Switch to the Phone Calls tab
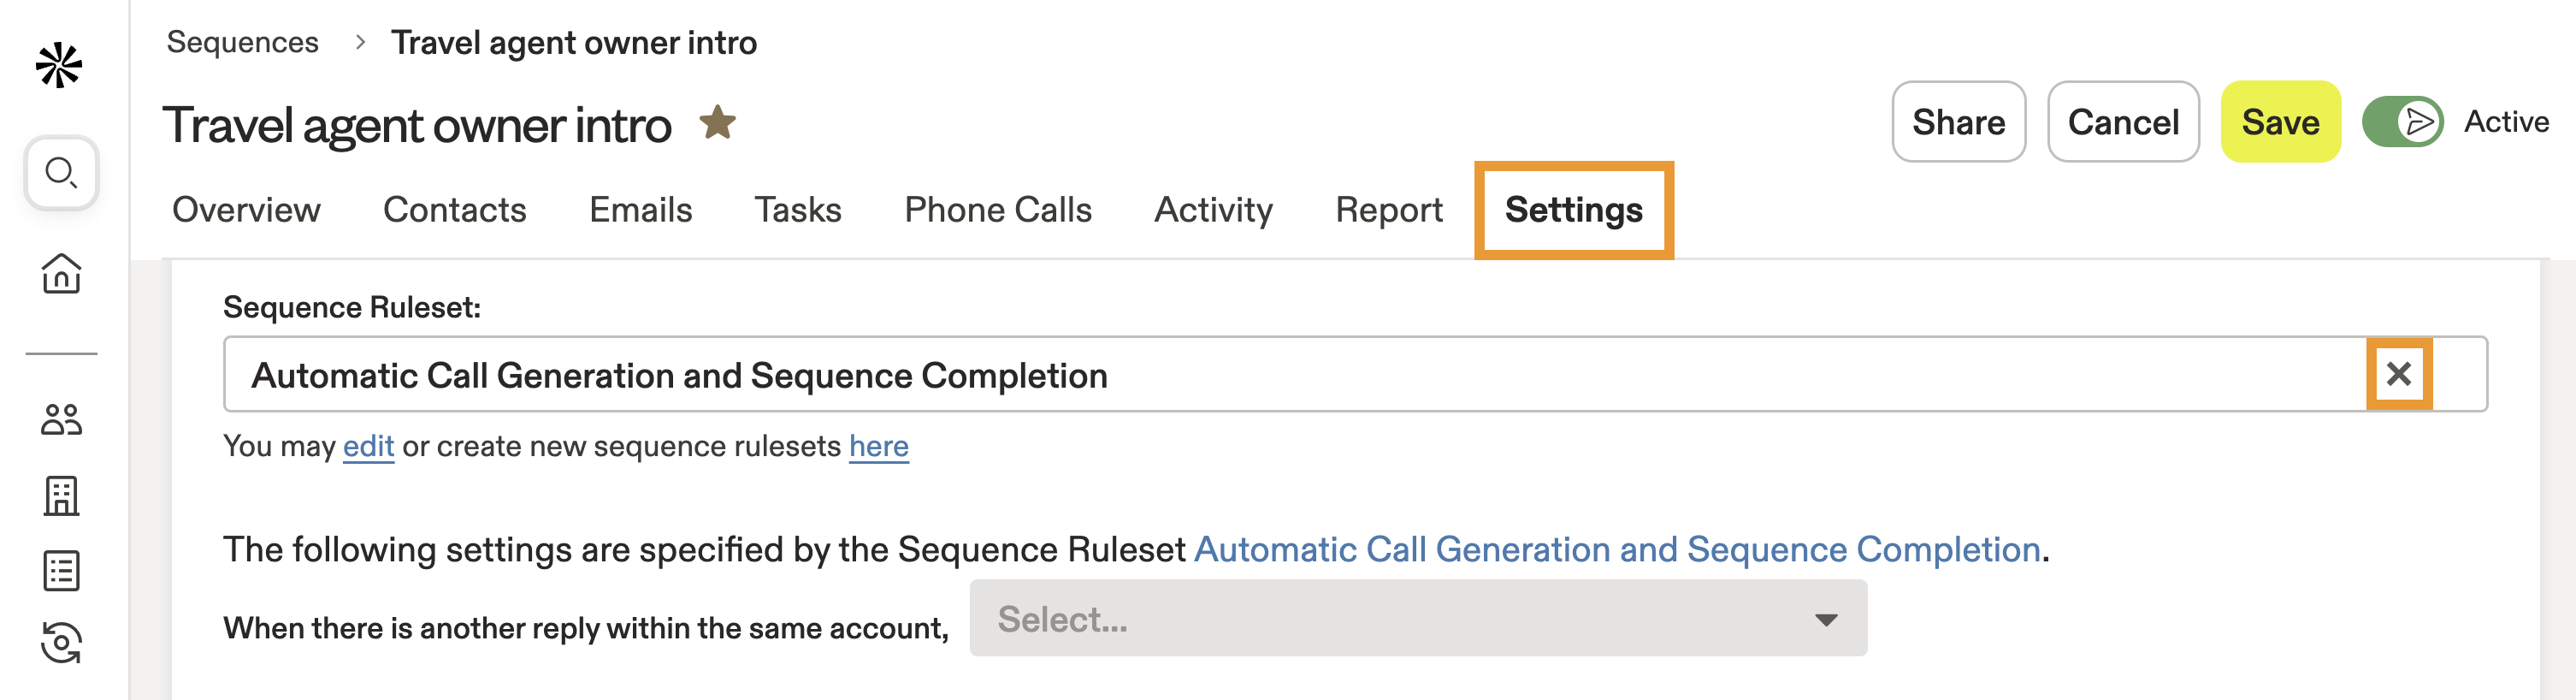This screenshot has width=2576, height=700. pos(997,210)
